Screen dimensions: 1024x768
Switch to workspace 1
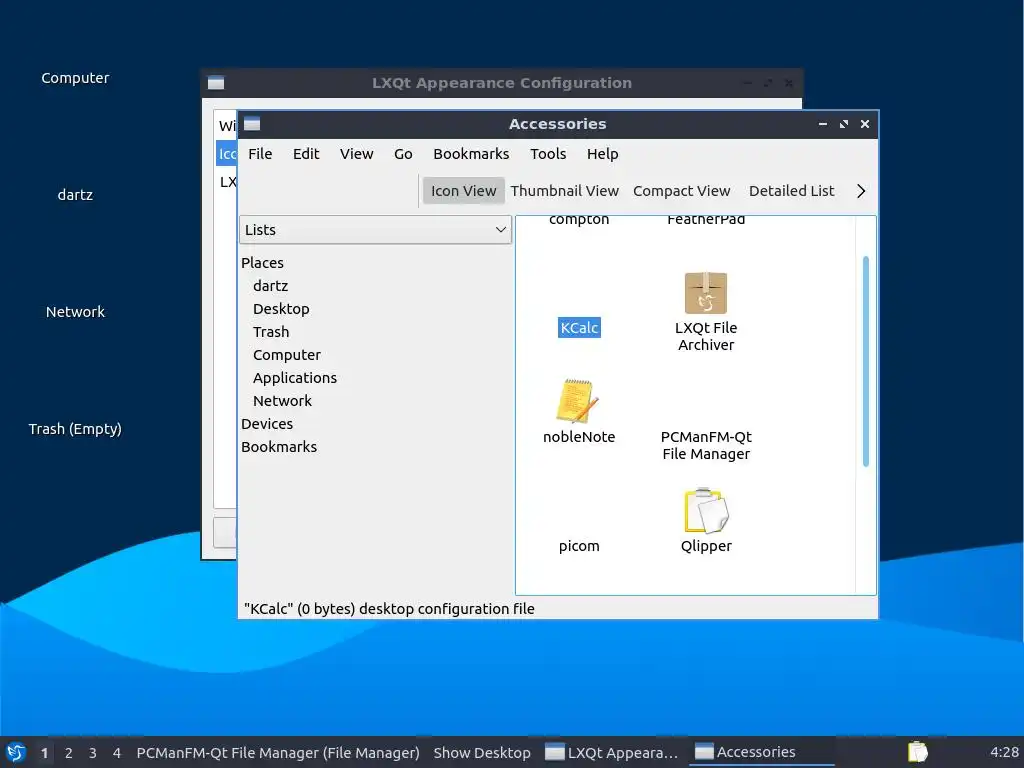44,752
